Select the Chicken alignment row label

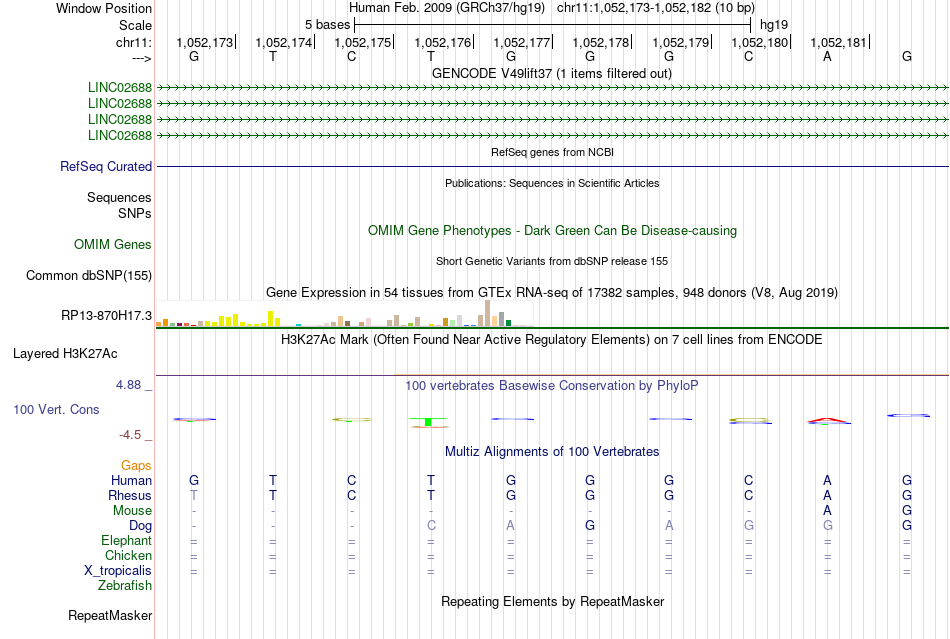click(x=128, y=555)
